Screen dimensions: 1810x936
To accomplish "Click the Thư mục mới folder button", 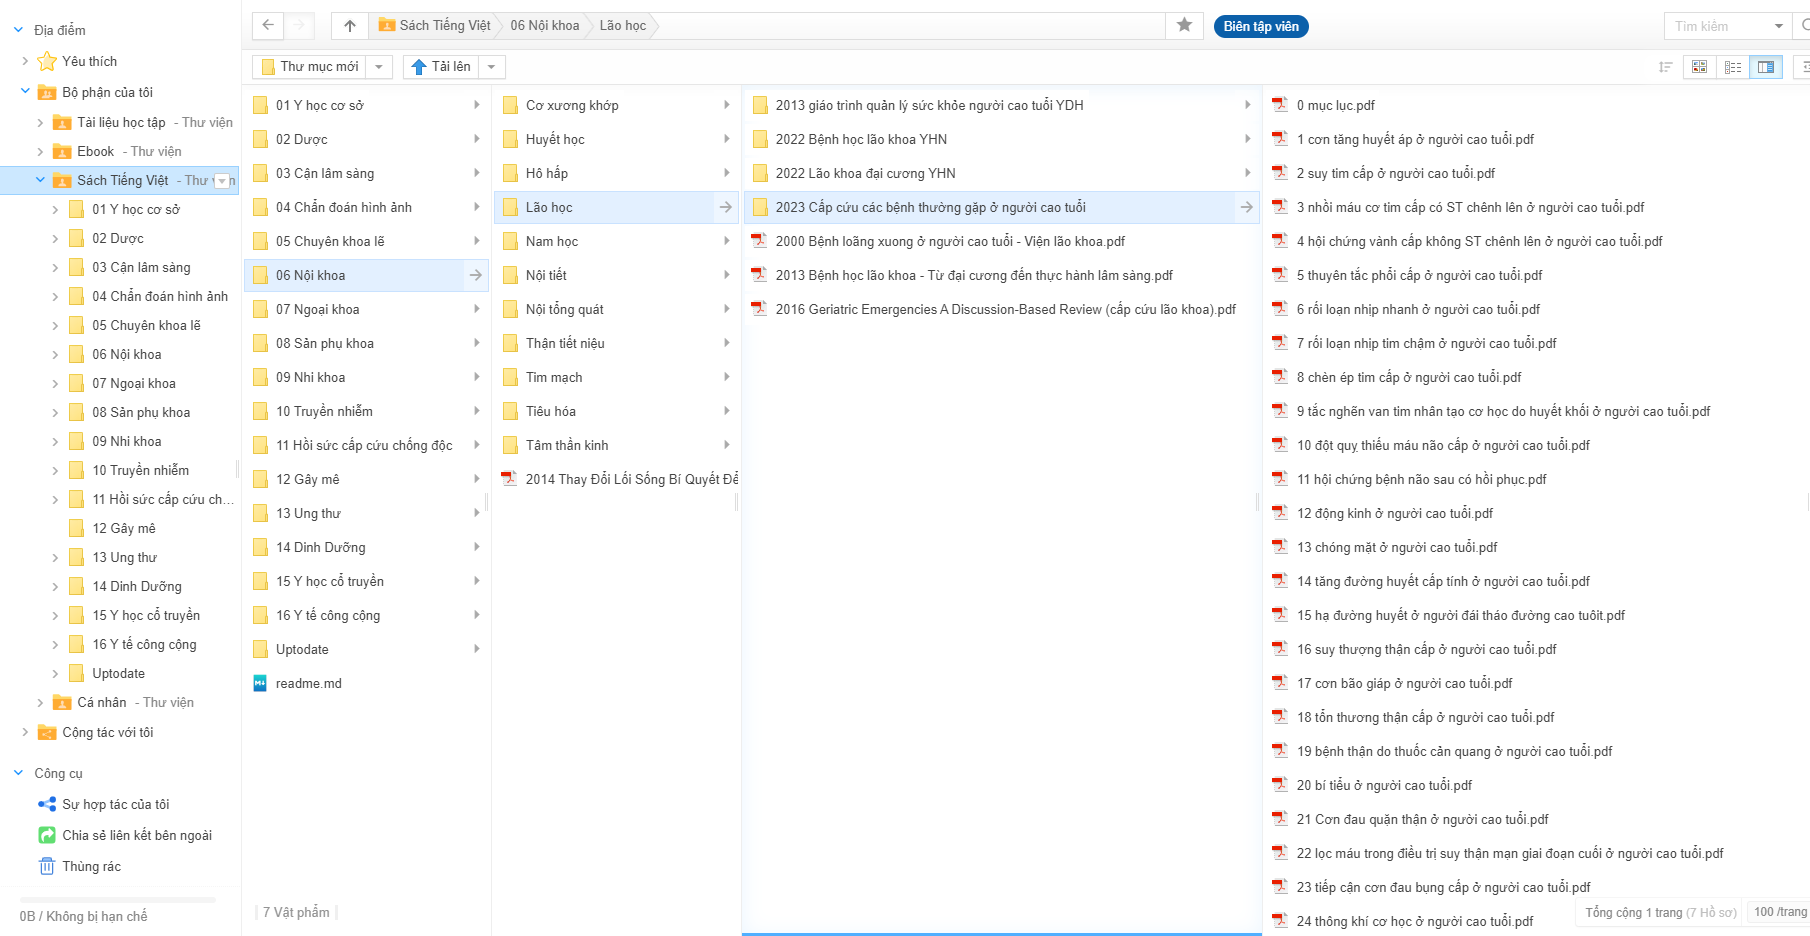I will click(309, 67).
